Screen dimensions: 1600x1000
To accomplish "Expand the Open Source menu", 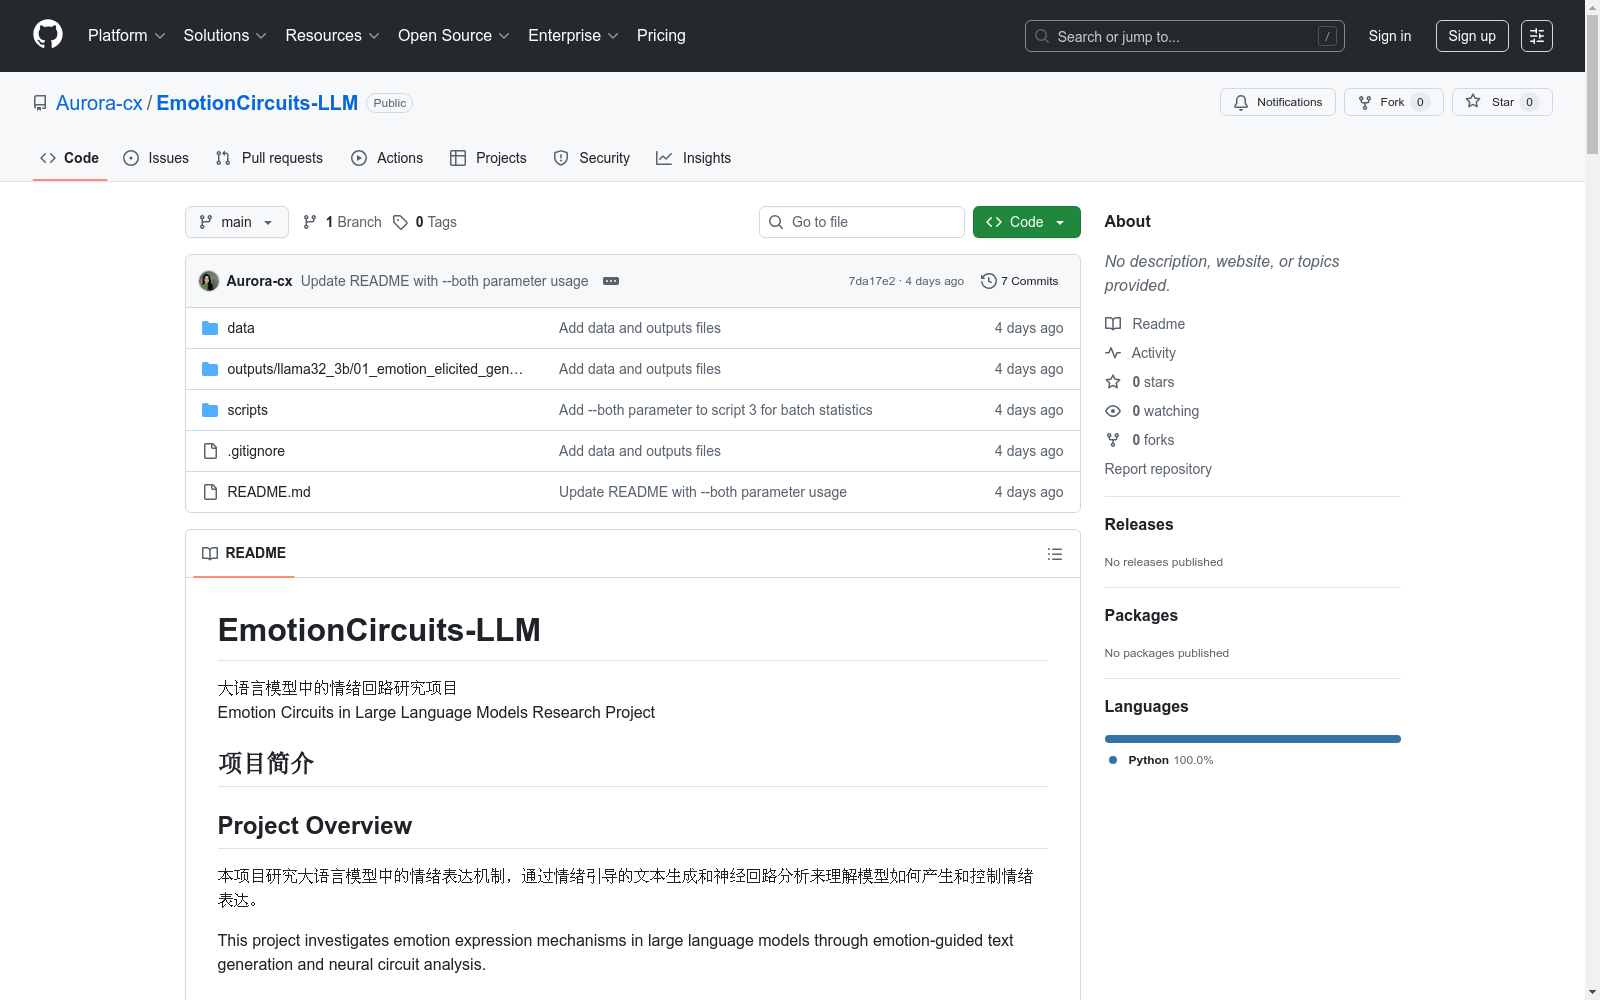I will click(x=454, y=36).
